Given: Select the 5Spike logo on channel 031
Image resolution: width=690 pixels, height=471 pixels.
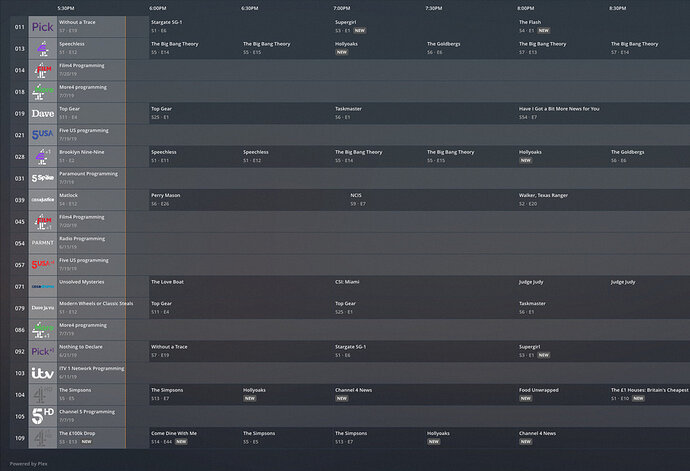Looking at the screenshot, I should pyautogui.click(x=43, y=178).
